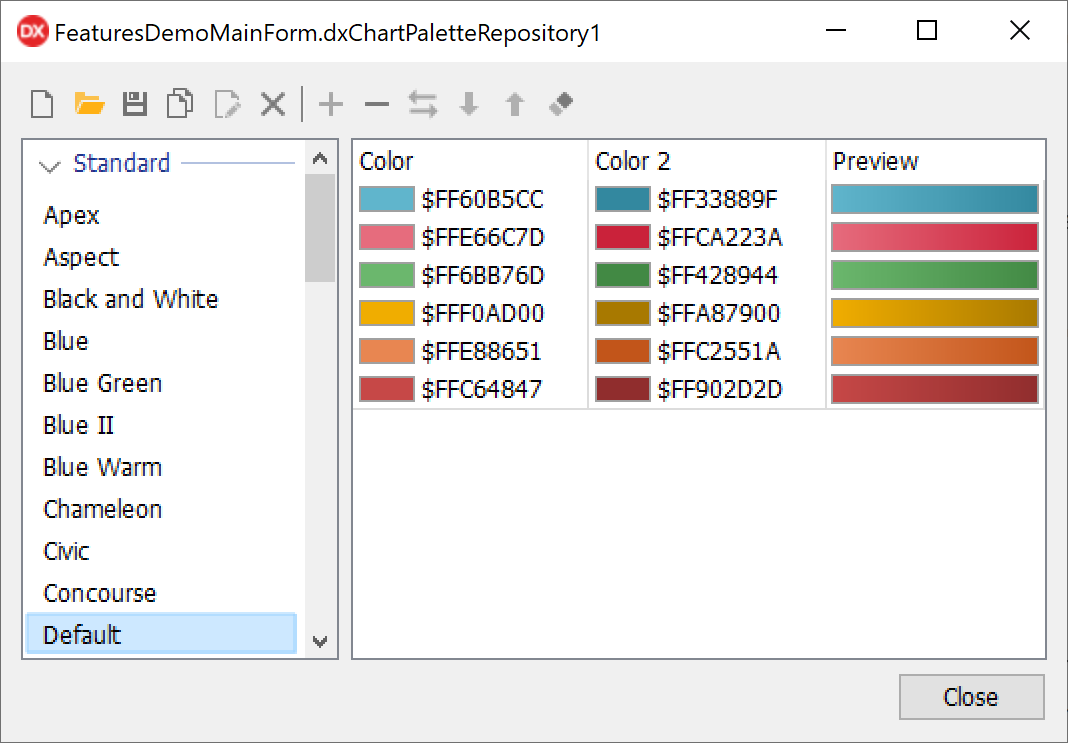Save palette with the floppy disk icon
Viewport: 1068px width, 743px height.
point(135,104)
